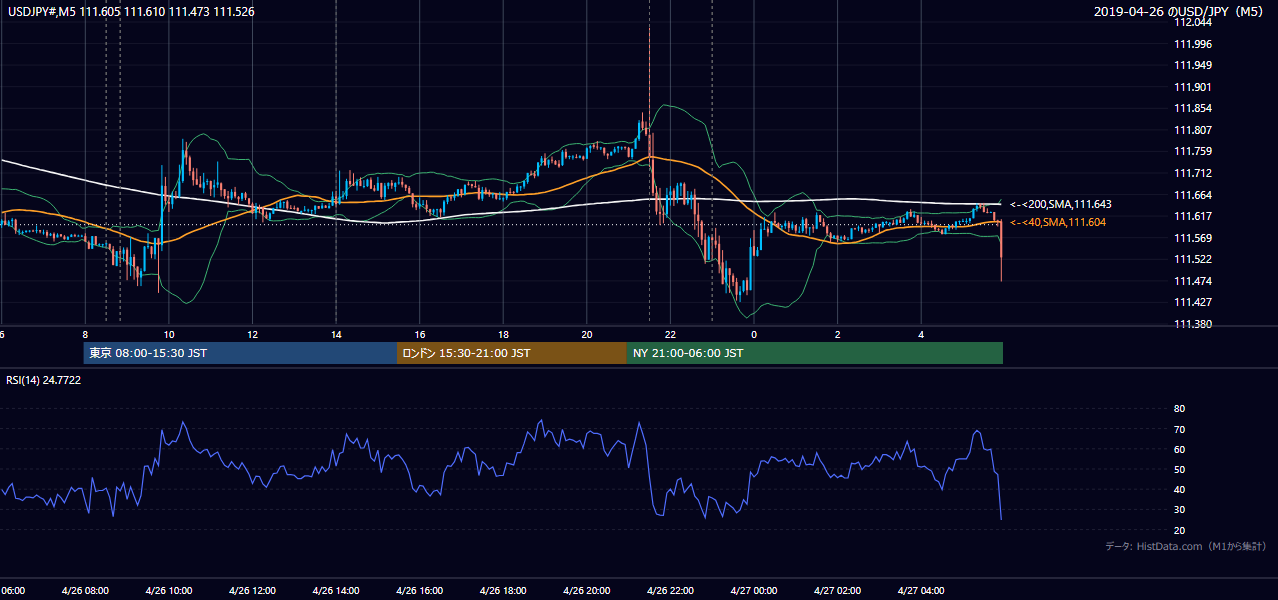
Task: Select the NY 21:00-06:00 JST session bar
Action: coord(815,353)
